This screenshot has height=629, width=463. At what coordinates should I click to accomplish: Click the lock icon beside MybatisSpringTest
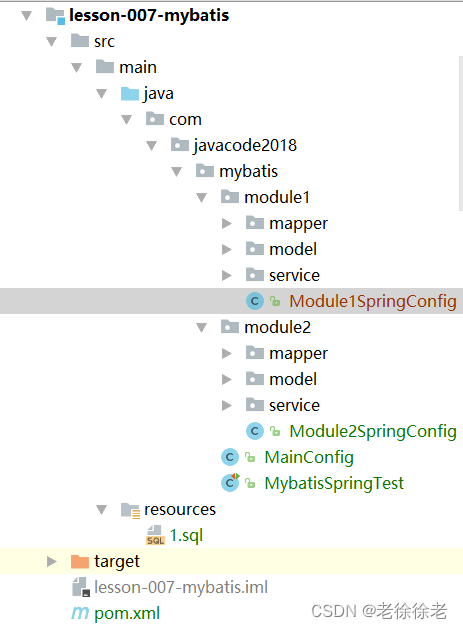250,483
